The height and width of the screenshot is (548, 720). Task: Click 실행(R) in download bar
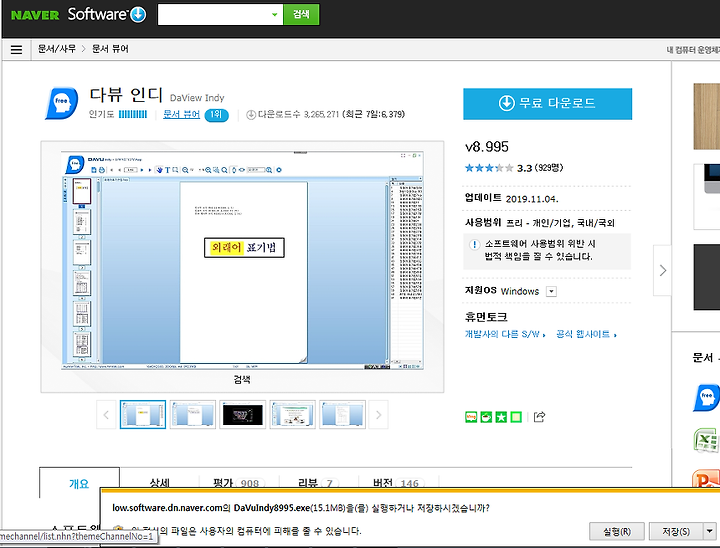(x=617, y=531)
